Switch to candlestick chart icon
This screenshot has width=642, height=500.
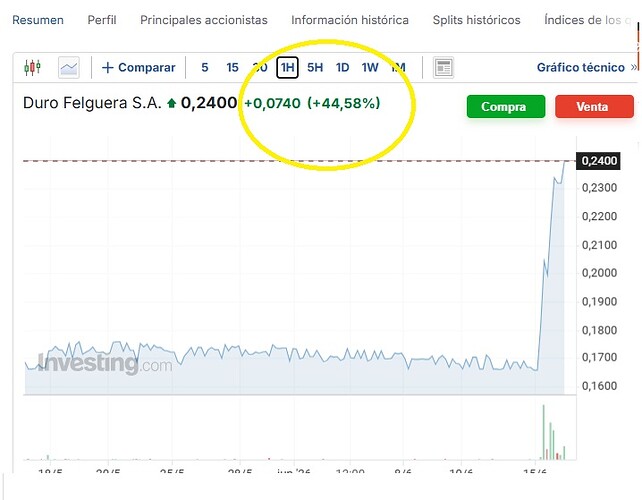tap(32, 67)
